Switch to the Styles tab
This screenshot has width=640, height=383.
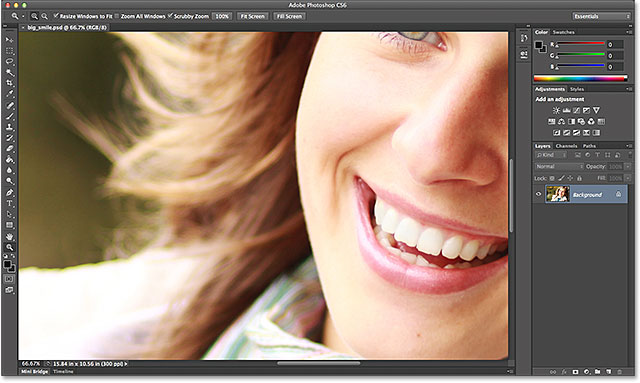[x=577, y=89]
